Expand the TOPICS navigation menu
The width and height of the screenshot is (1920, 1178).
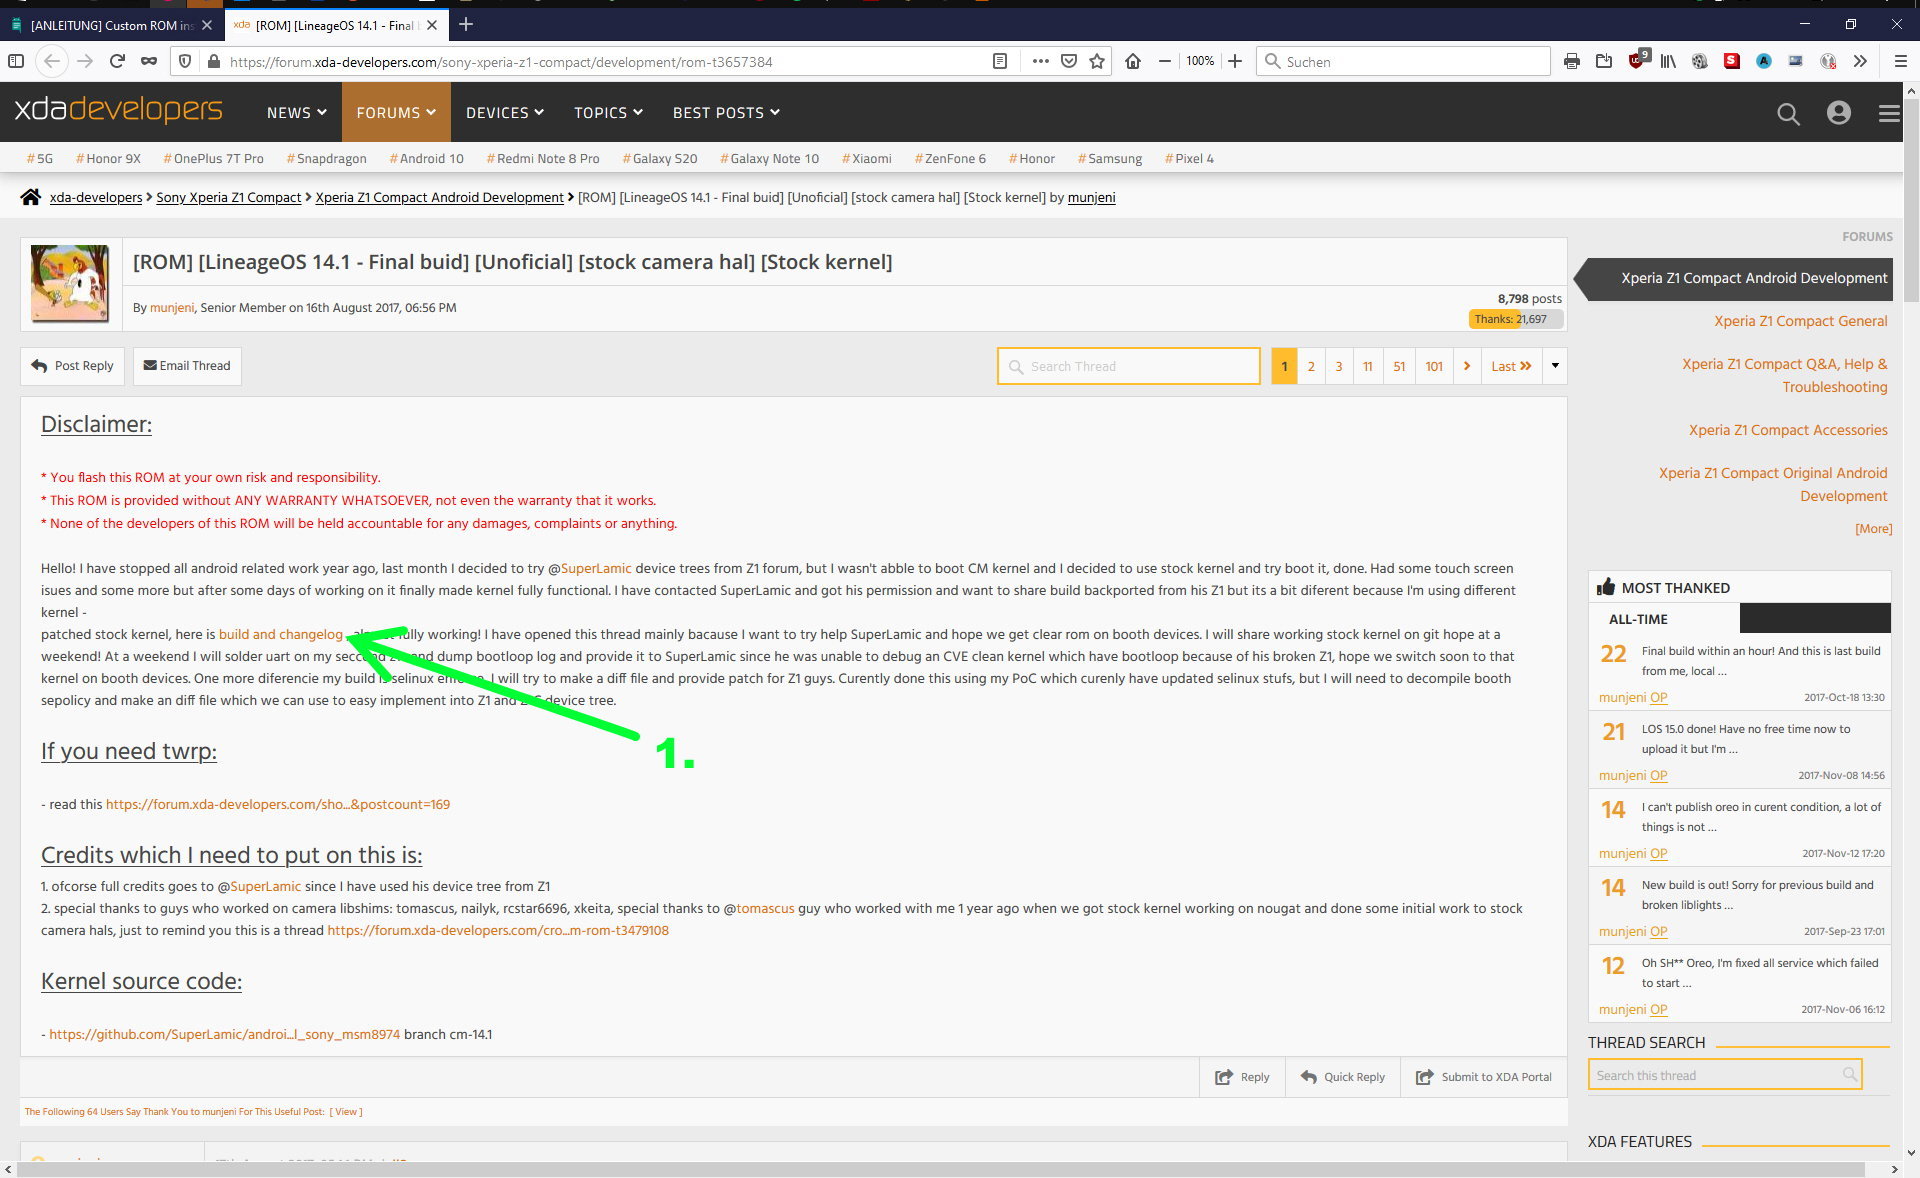click(x=608, y=112)
